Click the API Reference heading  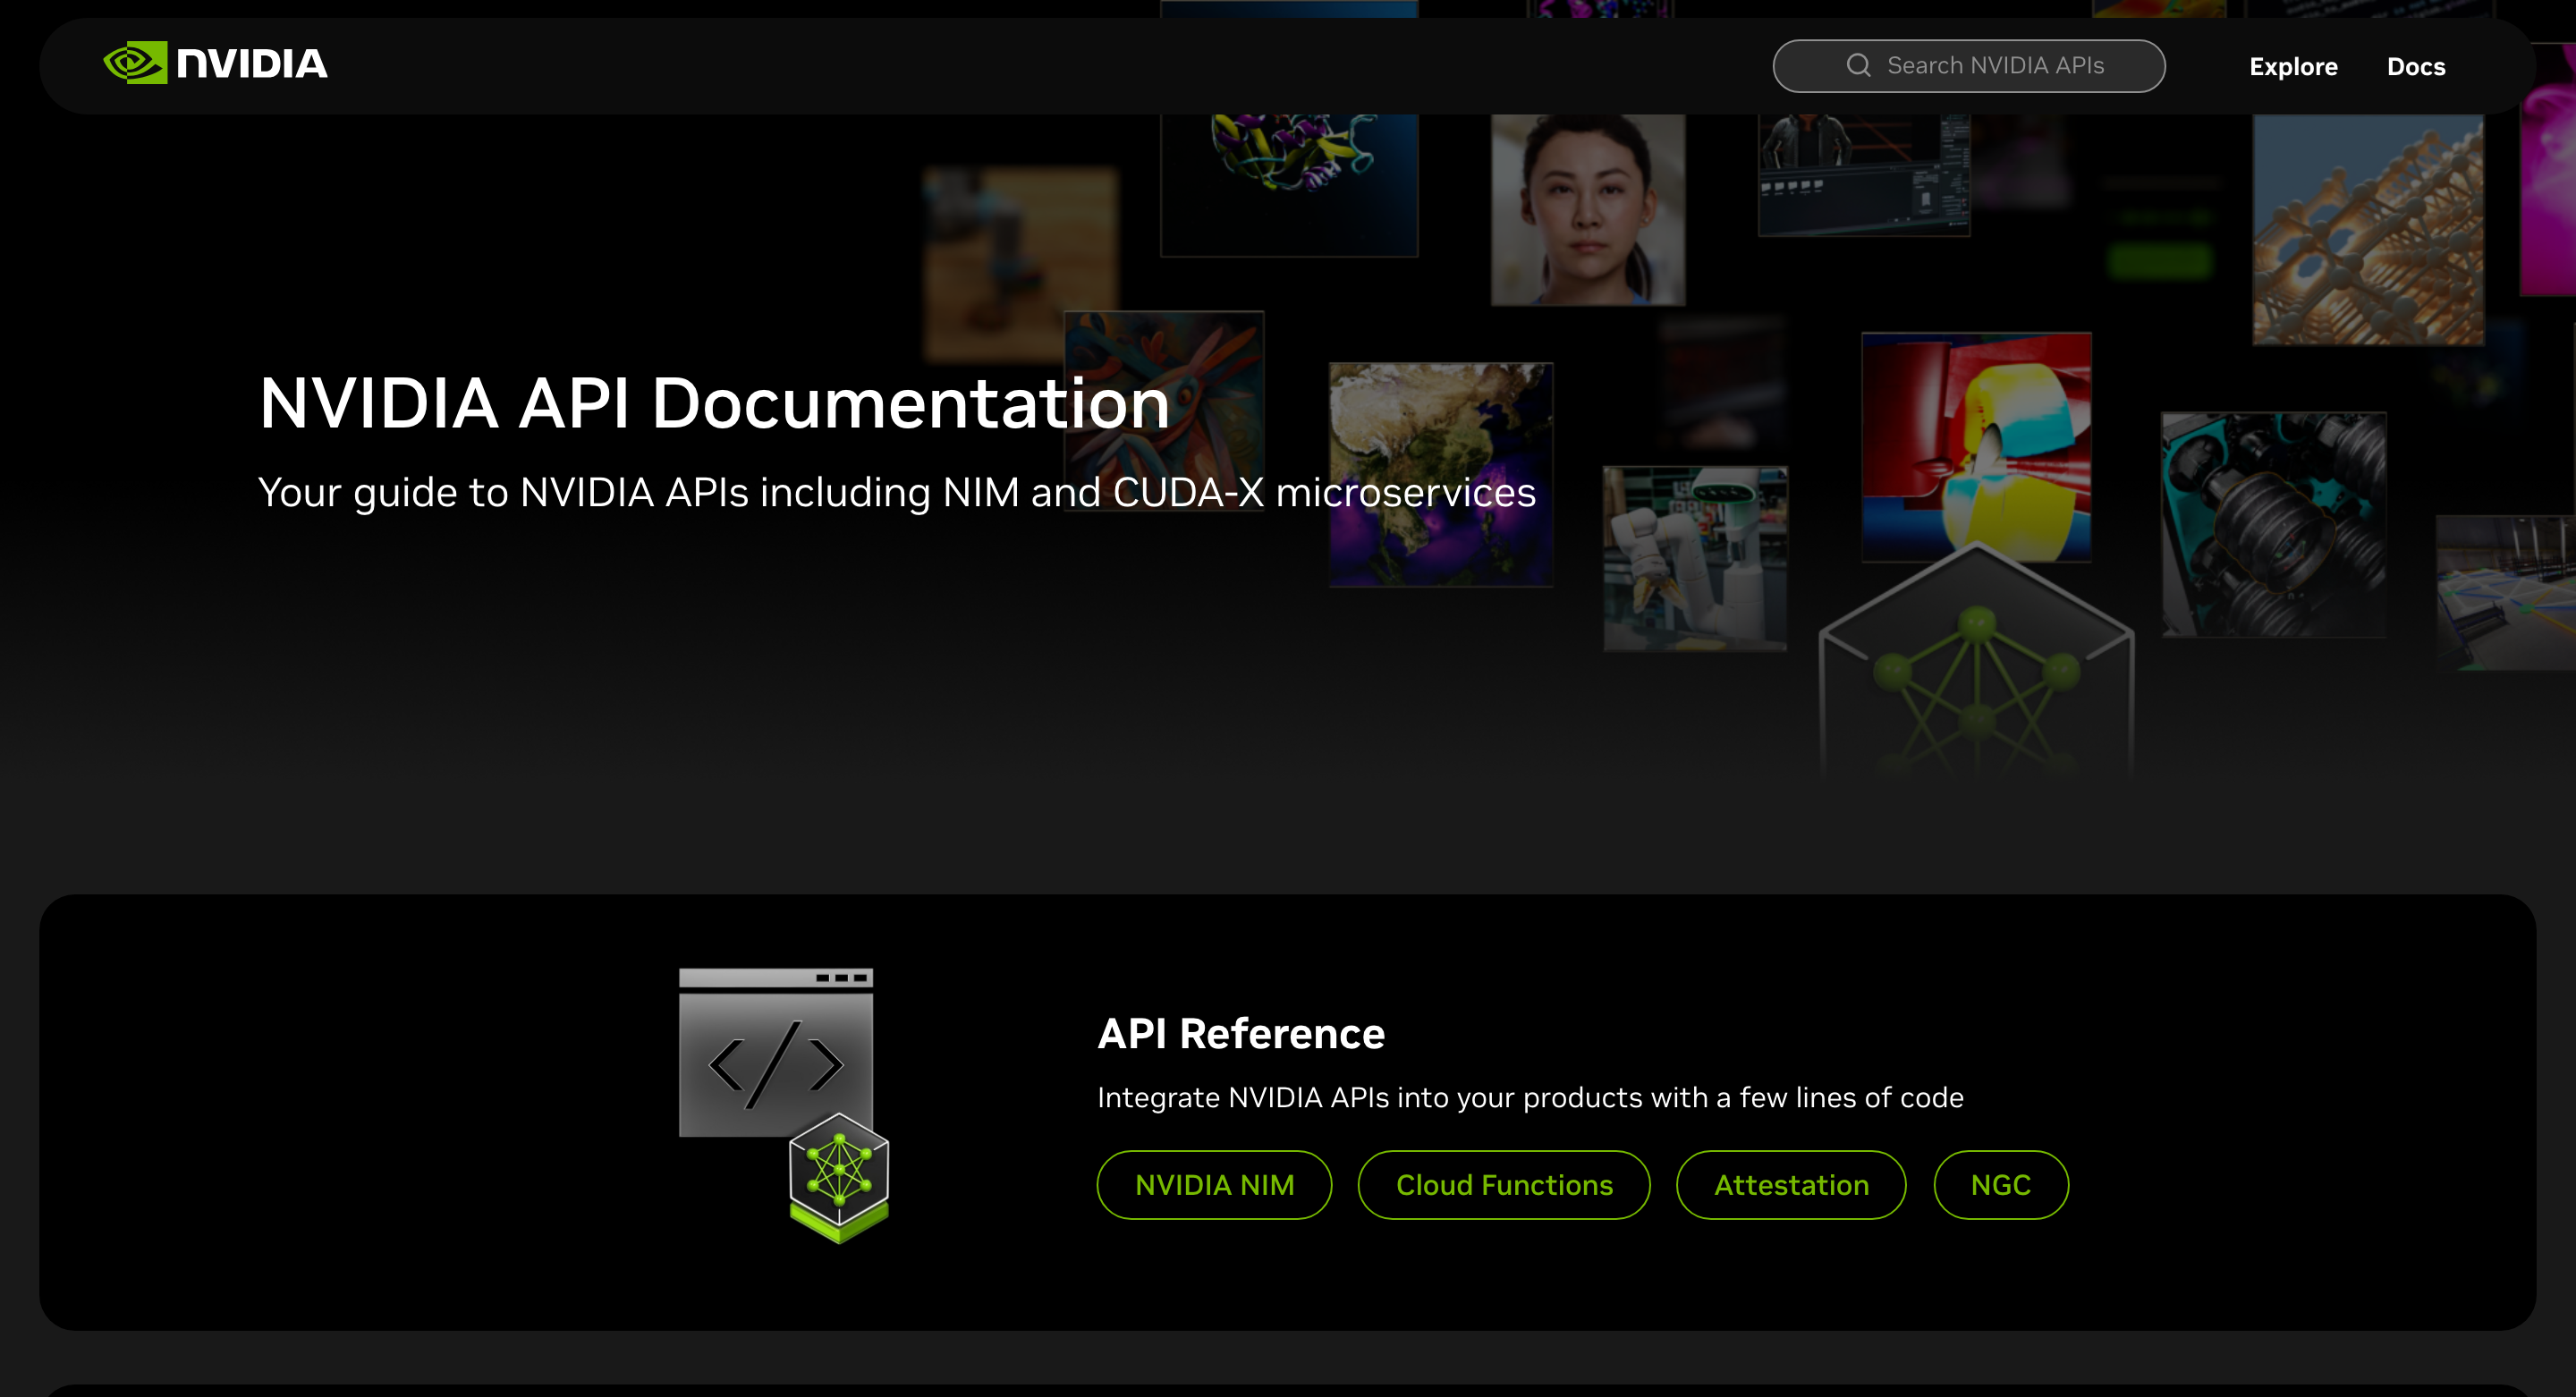point(1241,1034)
